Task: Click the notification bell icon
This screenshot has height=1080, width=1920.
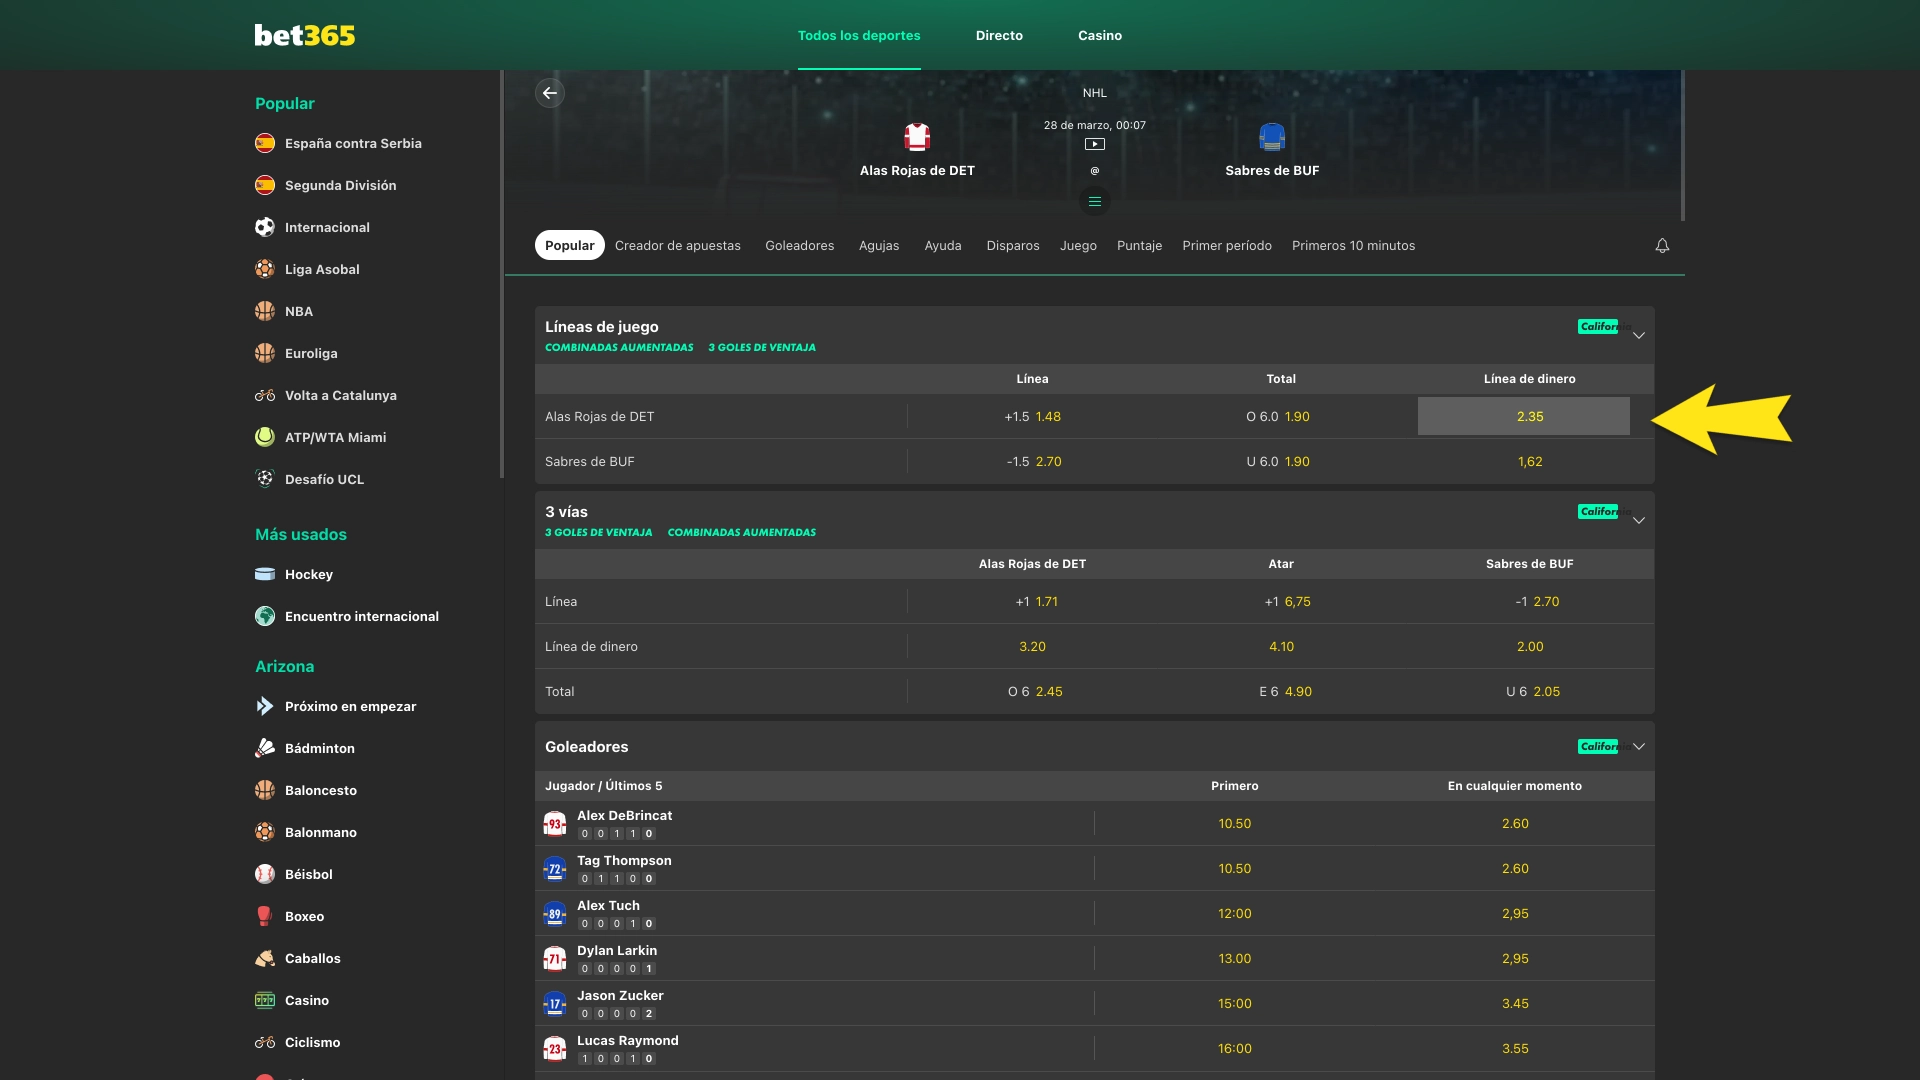Action: [1662, 246]
